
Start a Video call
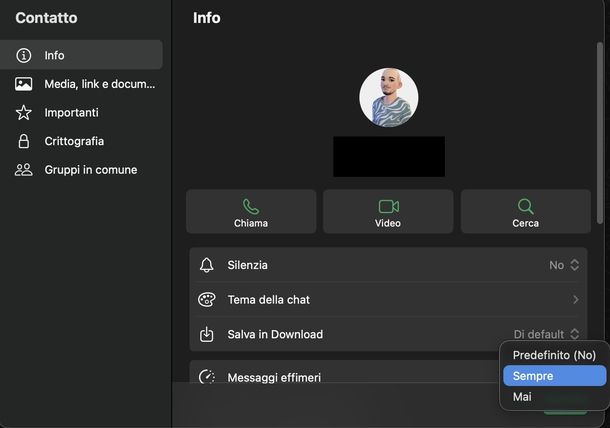[388, 212]
